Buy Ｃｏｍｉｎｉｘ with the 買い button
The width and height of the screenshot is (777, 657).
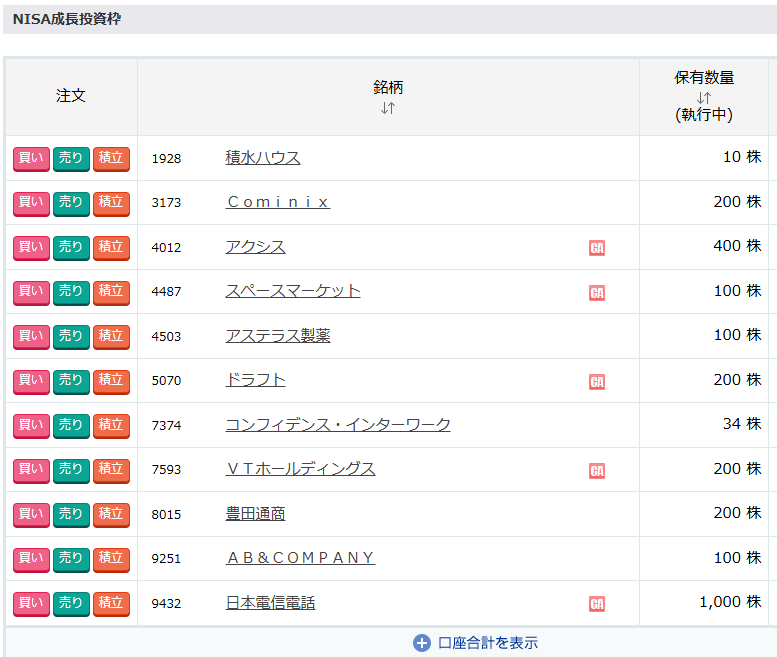coord(31,204)
